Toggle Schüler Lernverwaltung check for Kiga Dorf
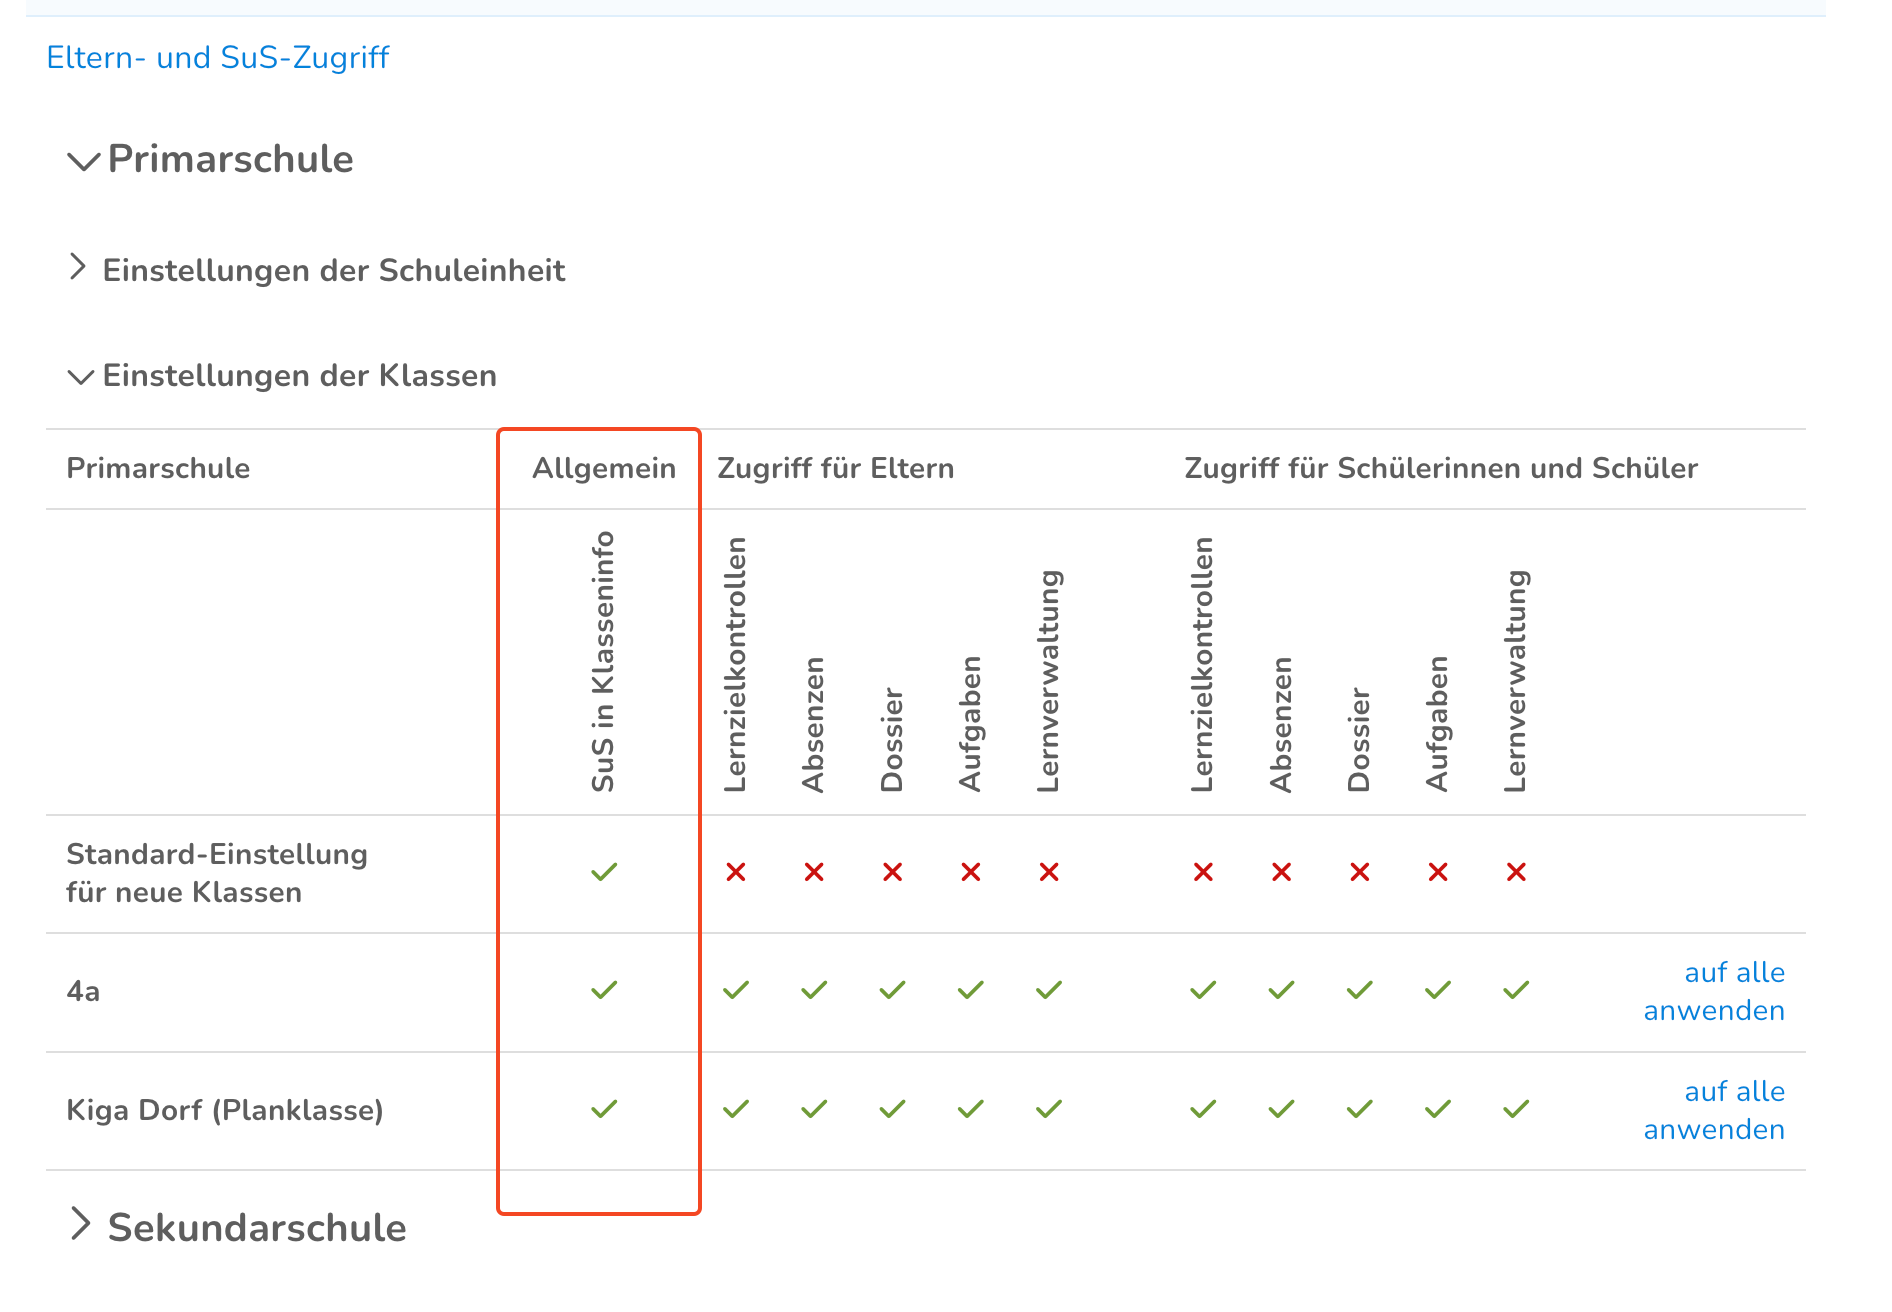The width and height of the screenshot is (1892, 1312). (x=1516, y=1109)
